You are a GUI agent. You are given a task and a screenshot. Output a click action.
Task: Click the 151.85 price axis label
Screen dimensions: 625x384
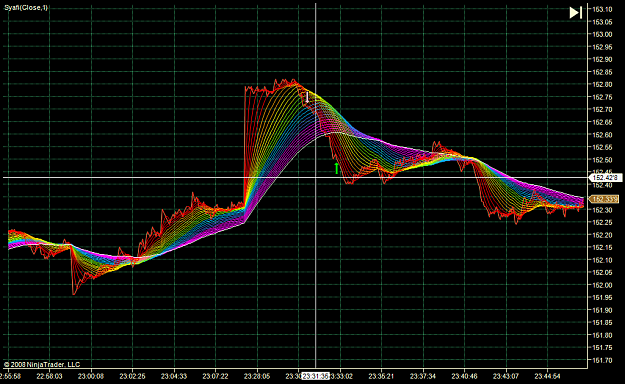pos(602,323)
